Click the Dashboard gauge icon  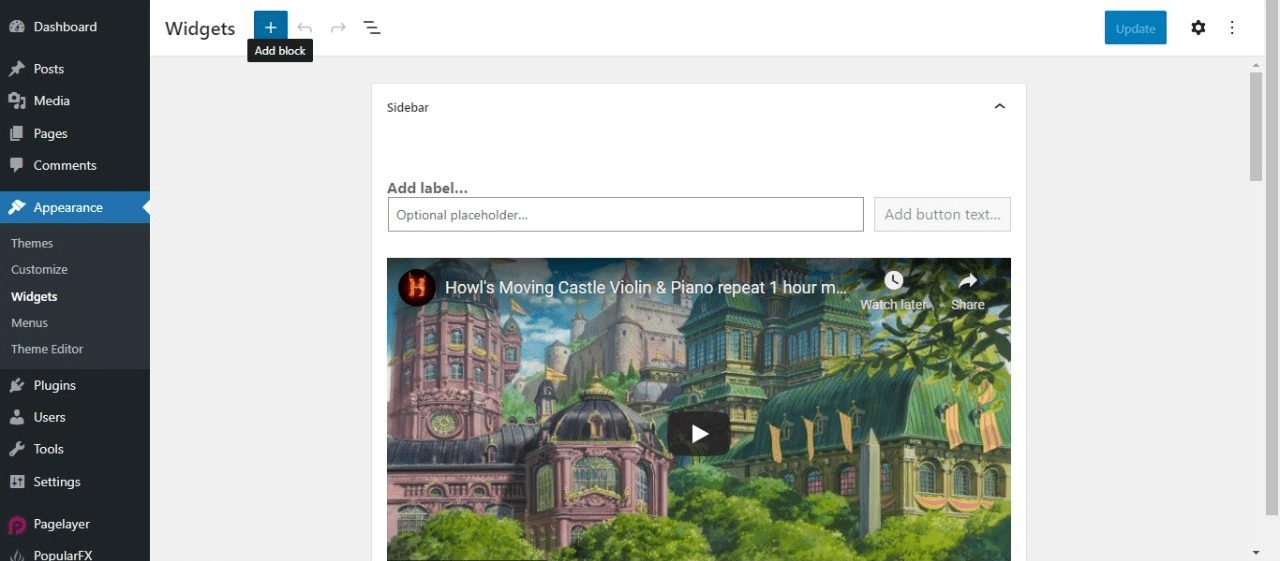point(17,26)
